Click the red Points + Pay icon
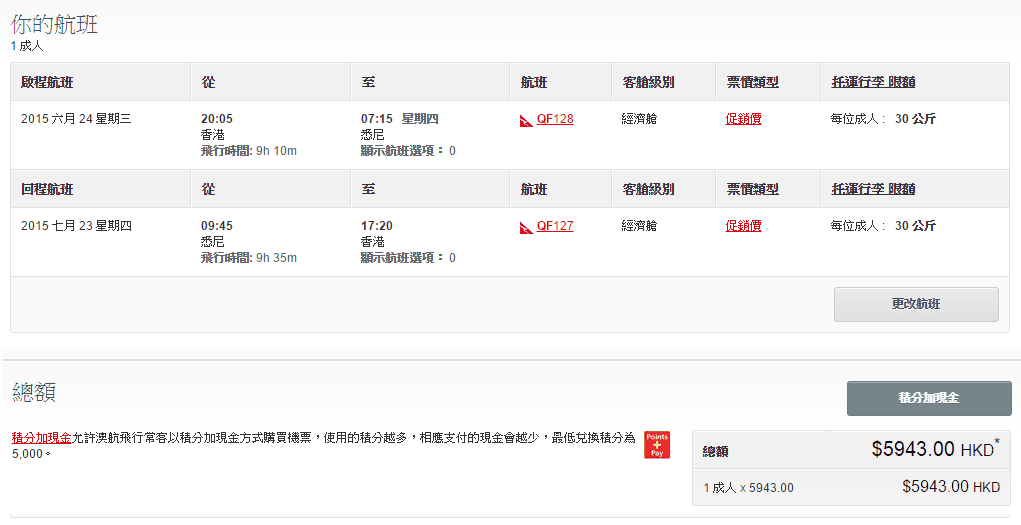The width and height of the screenshot is (1021, 525). [x=657, y=445]
